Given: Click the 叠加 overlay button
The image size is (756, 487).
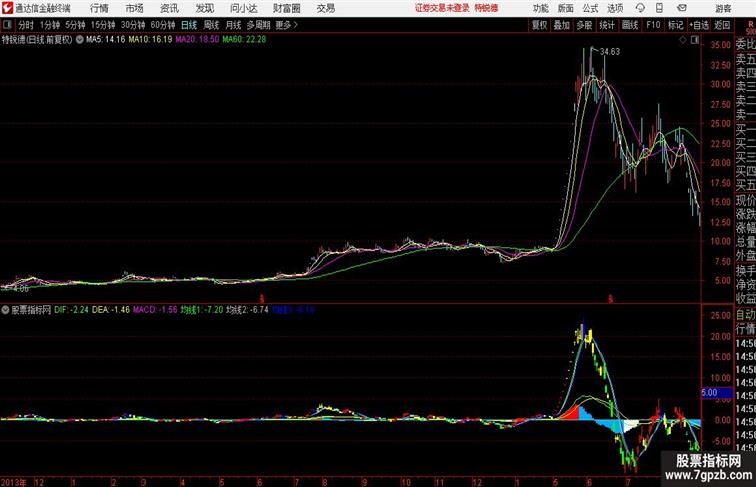Looking at the screenshot, I should (562, 25).
